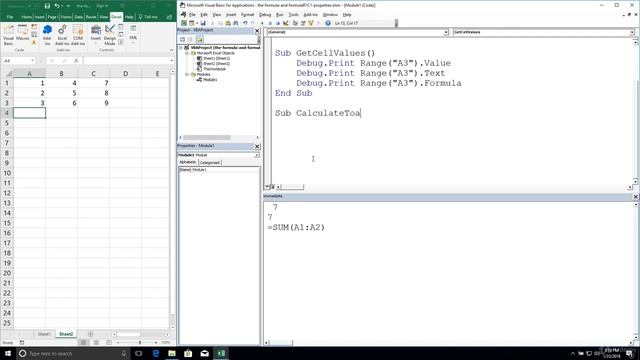Open the Excel Help ribbon tab

click(129, 17)
